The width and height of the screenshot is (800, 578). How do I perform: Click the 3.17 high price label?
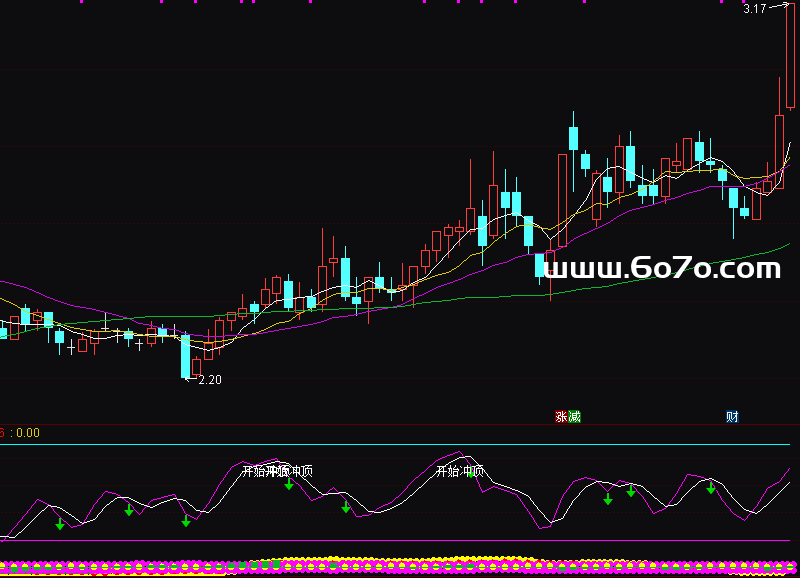[754, 9]
